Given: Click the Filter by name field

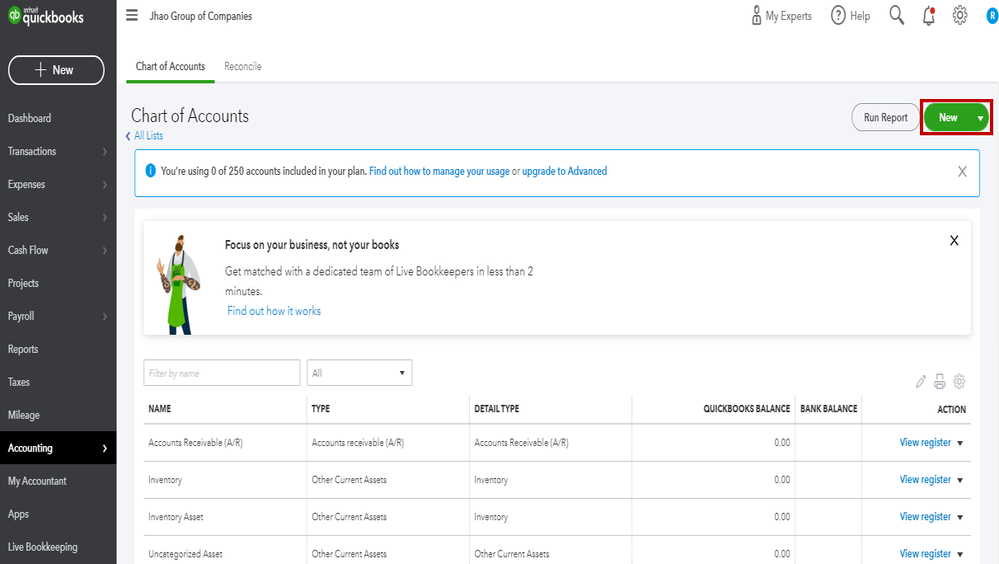Looking at the screenshot, I should tap(222, 373).
